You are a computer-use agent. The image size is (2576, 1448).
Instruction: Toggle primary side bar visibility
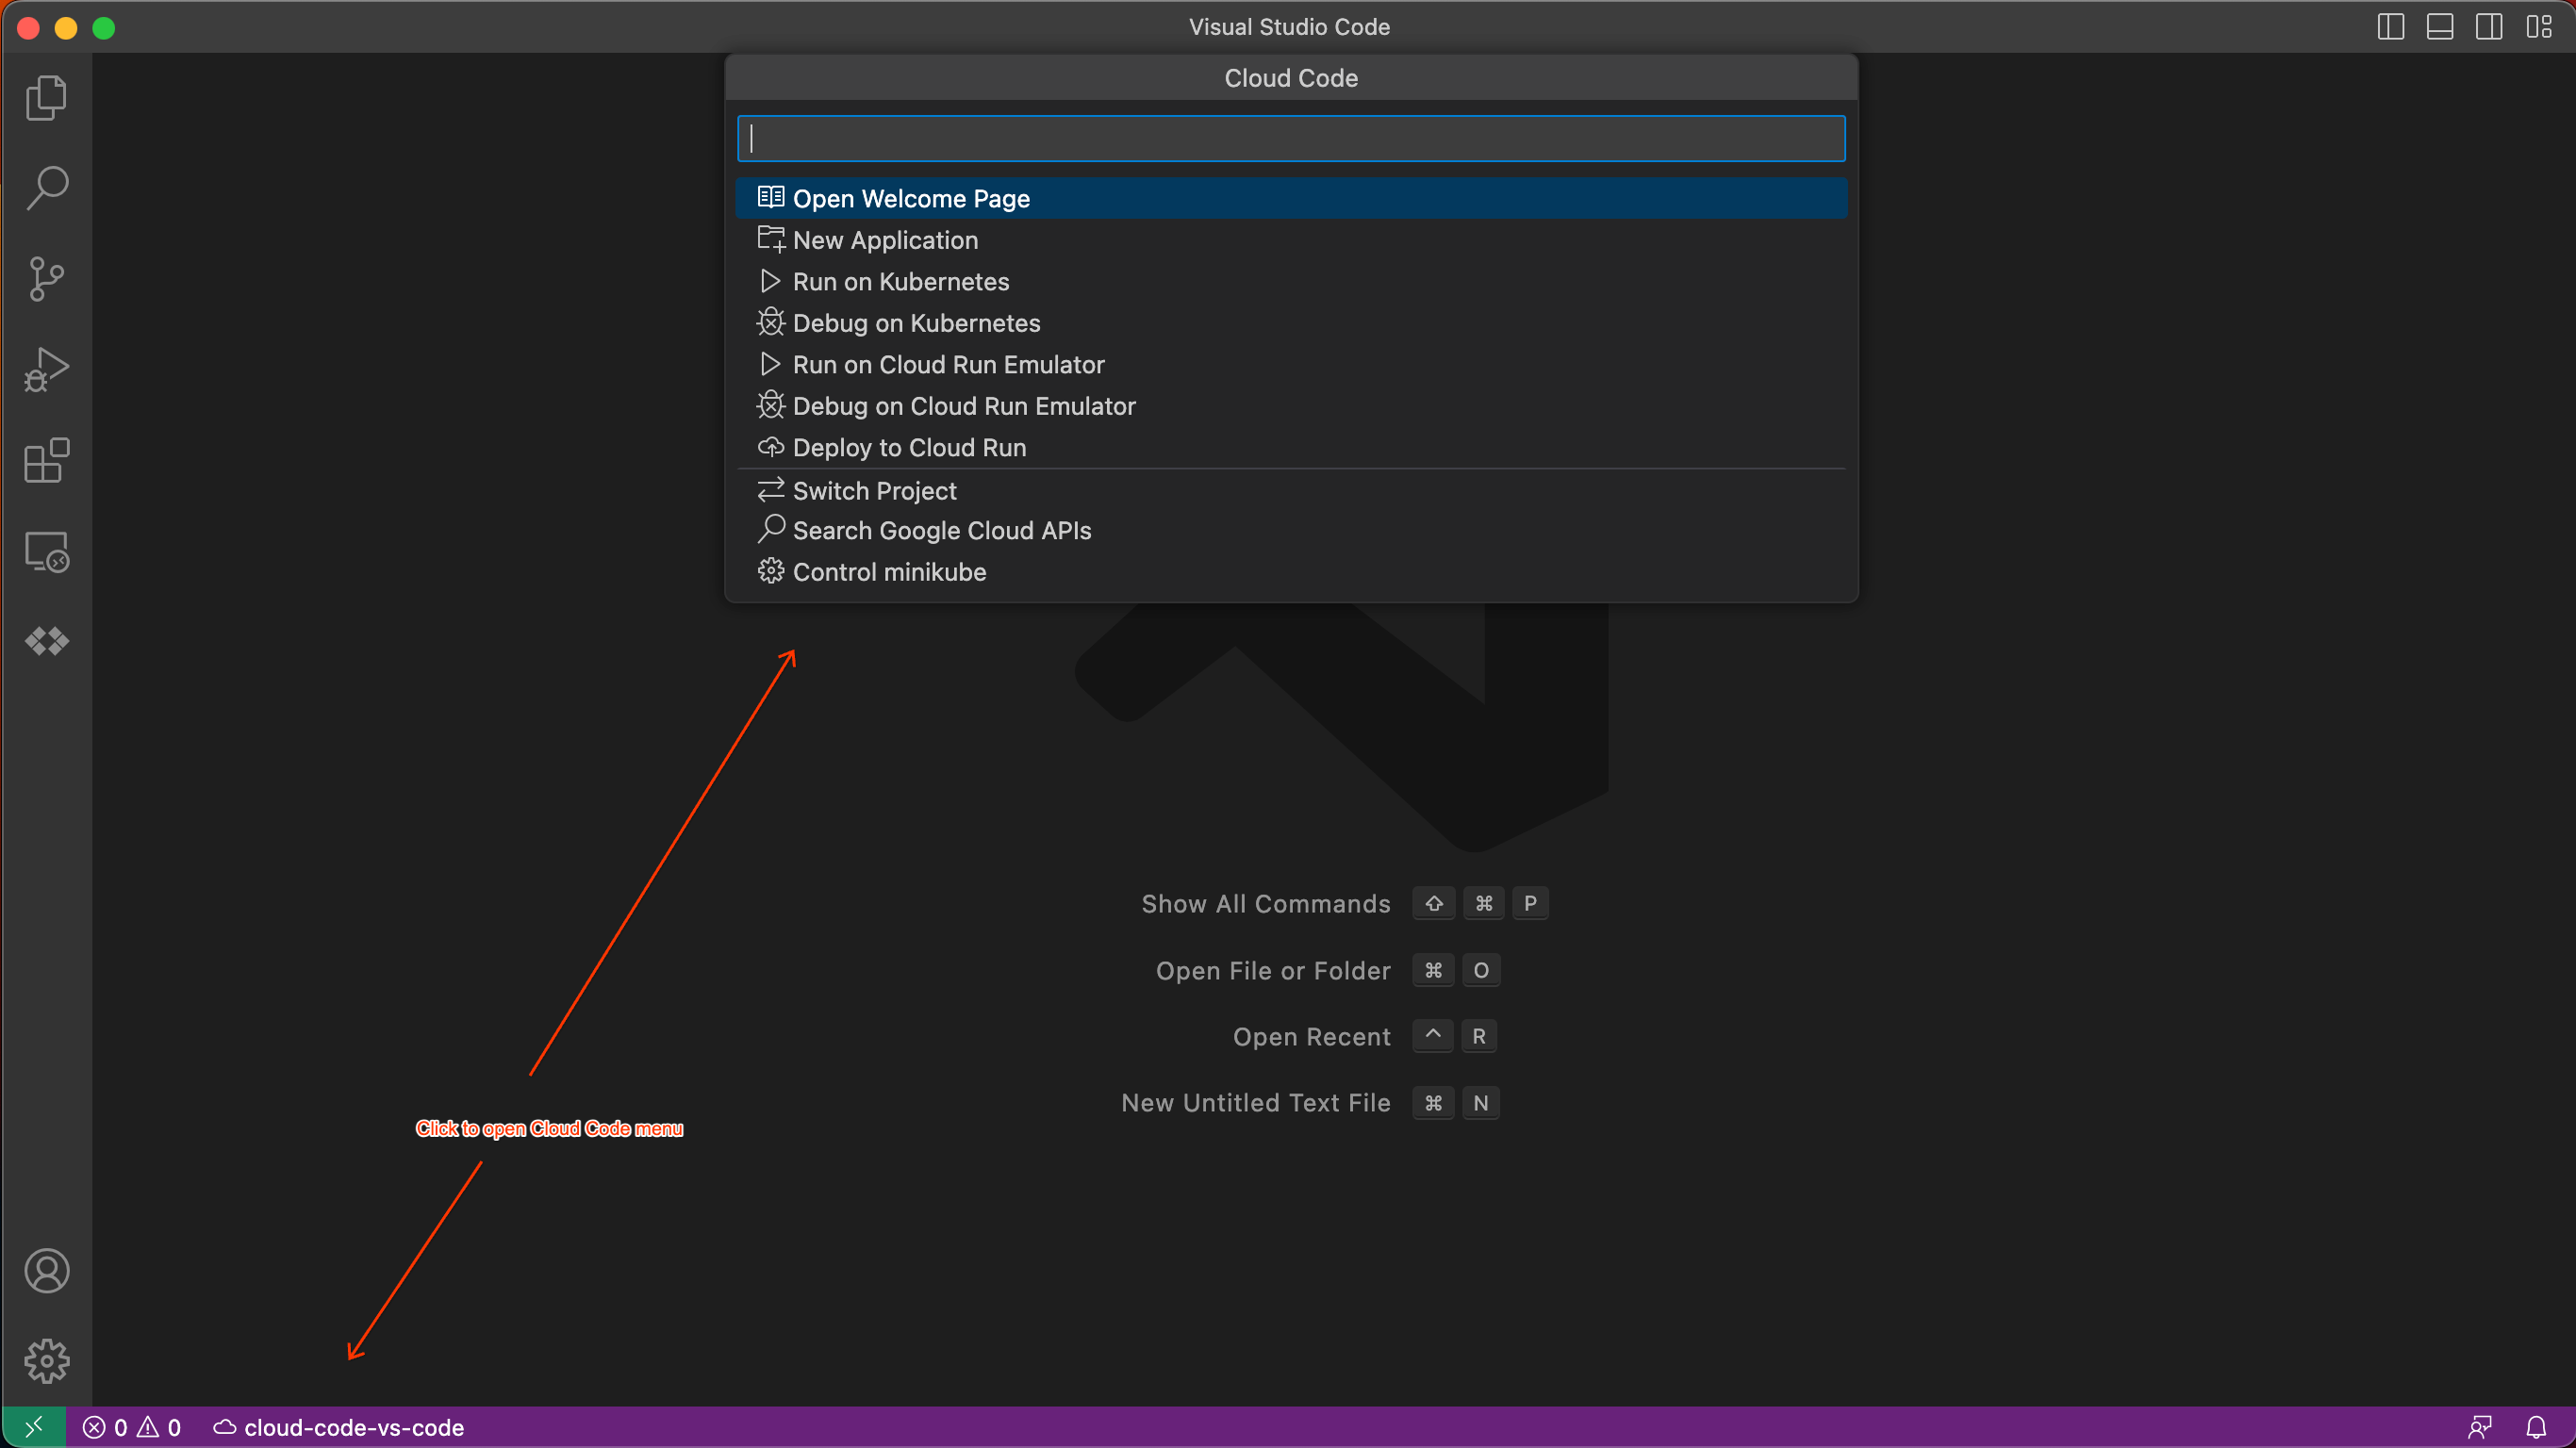click(x=2390, y=27)
